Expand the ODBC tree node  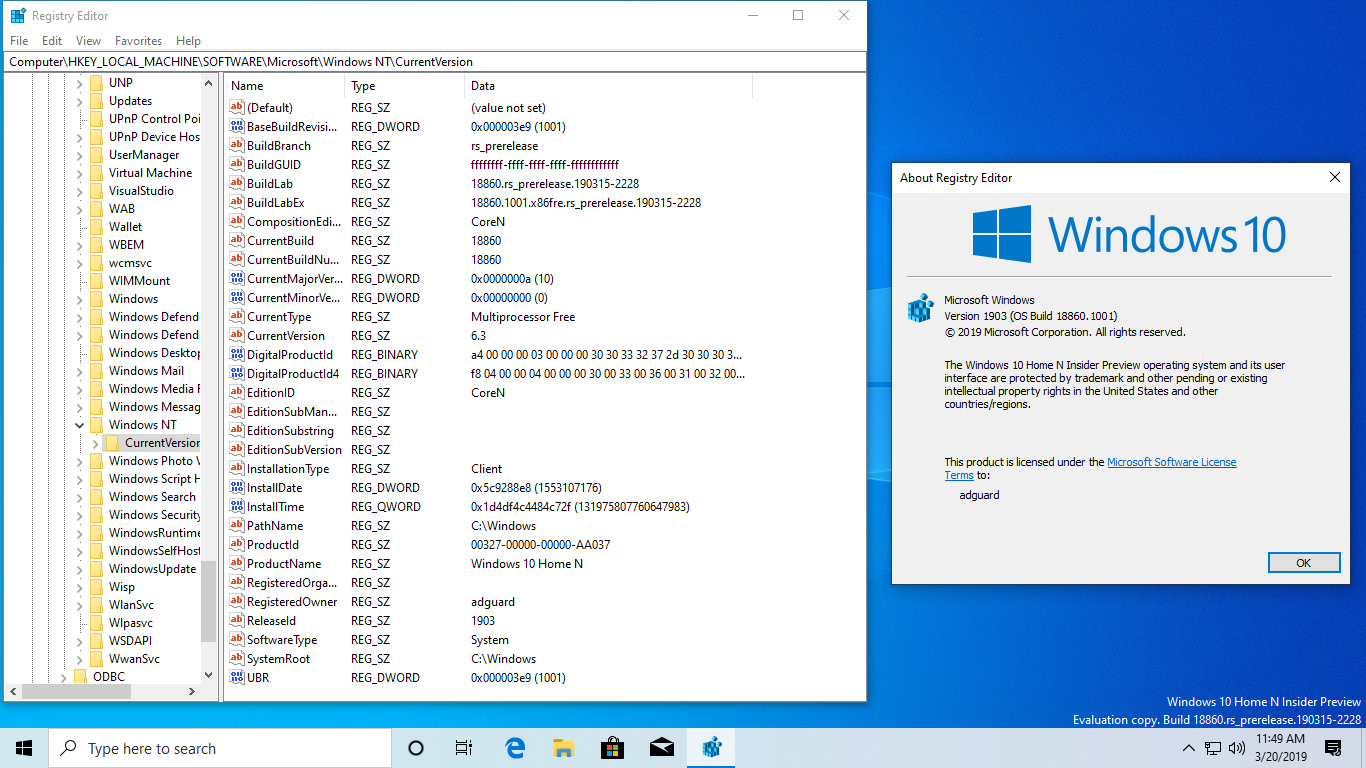[x=64, y=677]
